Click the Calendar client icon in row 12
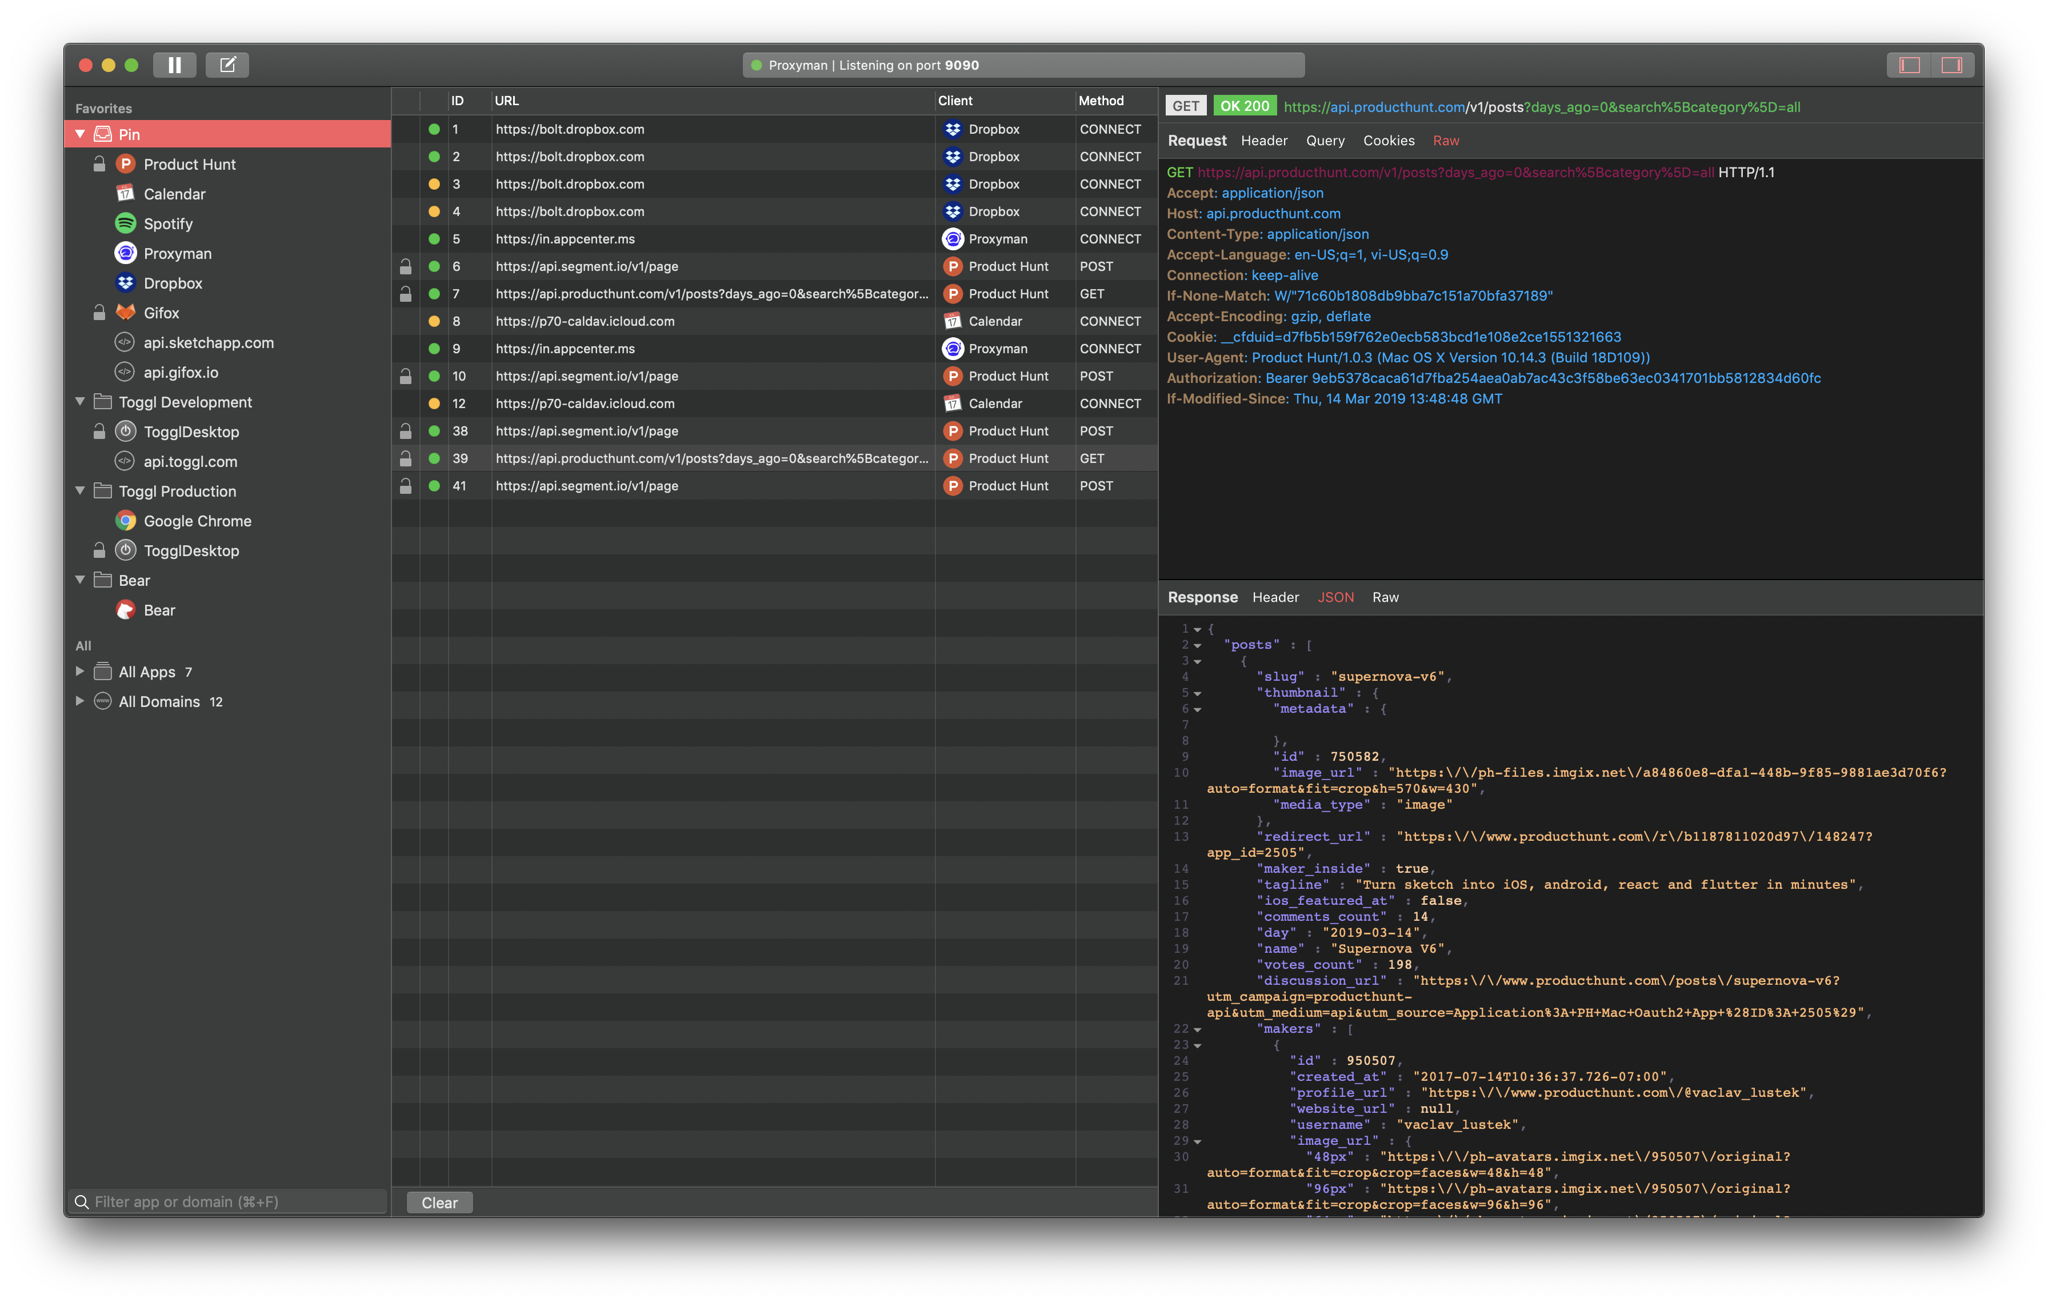The width and height of the screenshot is (2048, 1302). (952, 404)
